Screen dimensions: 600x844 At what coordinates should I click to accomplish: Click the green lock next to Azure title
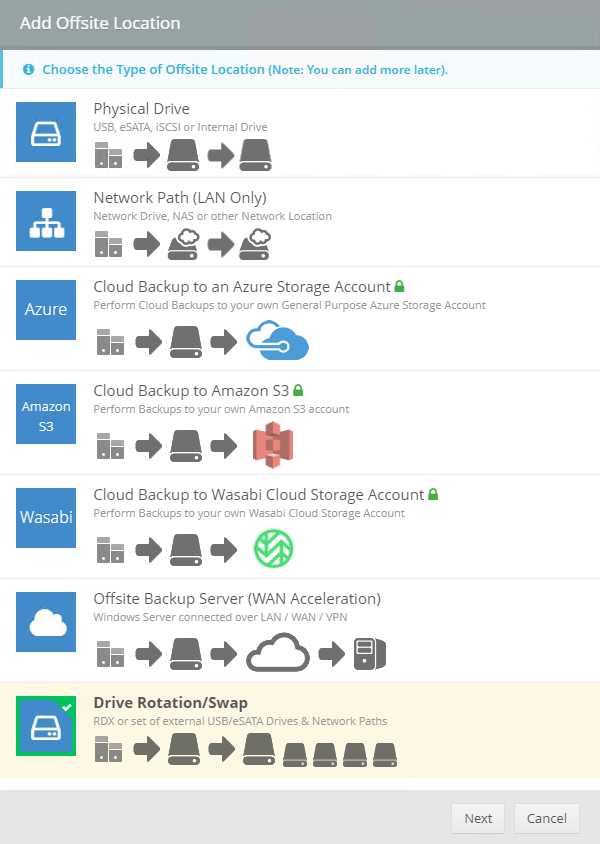click(399, 286)
